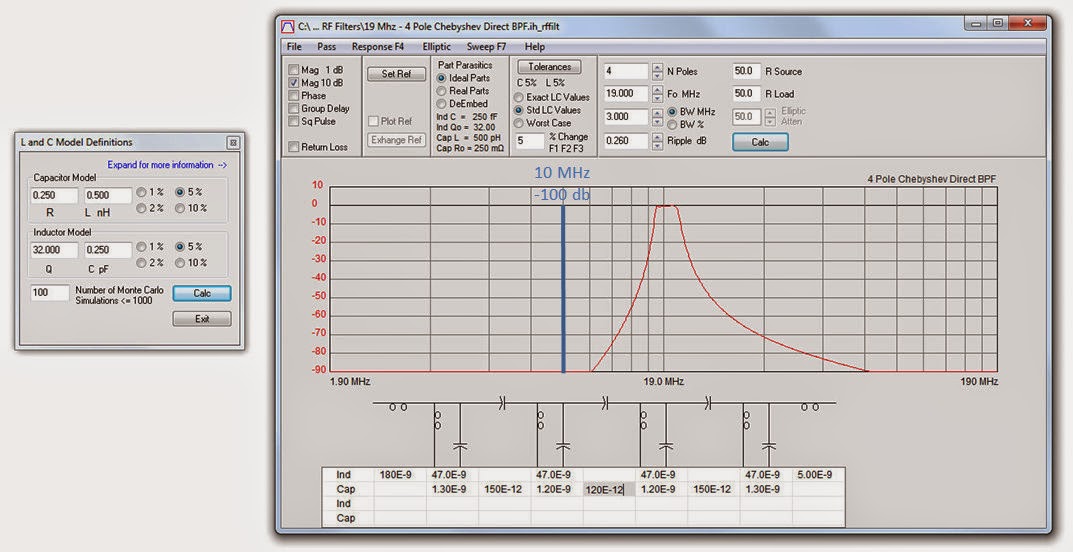Viewport: 1073px width, 552px height.
Task: Close the L and C Model Definitions dialog
Action: [233, 142]
